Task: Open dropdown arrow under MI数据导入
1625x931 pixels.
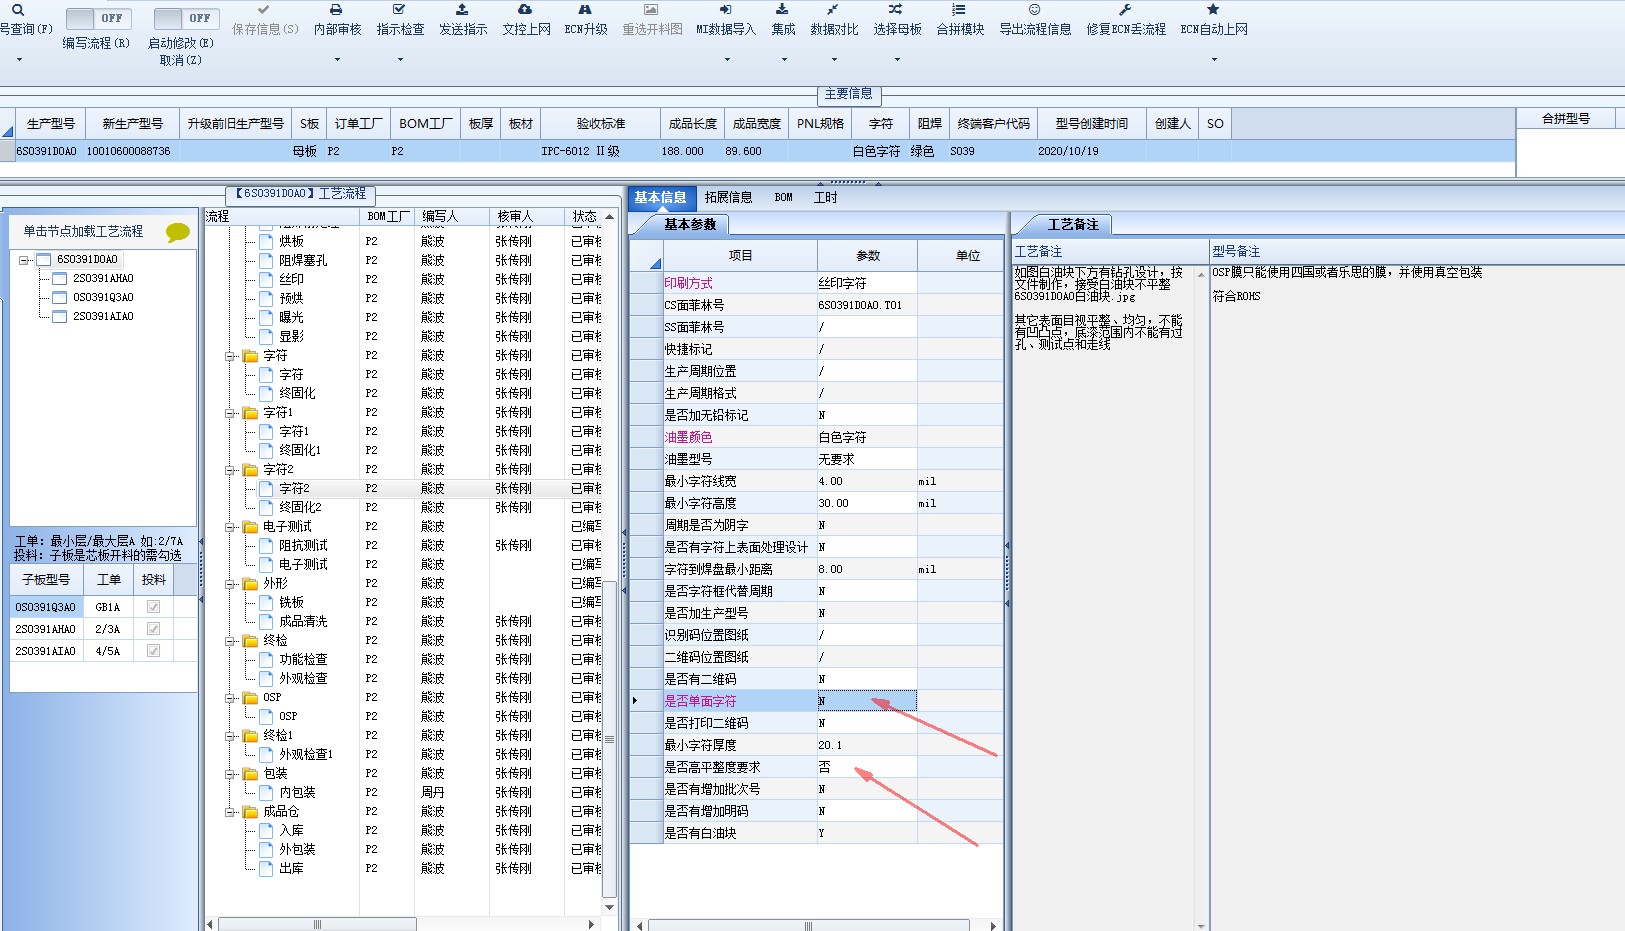Action: coord(727,60)
